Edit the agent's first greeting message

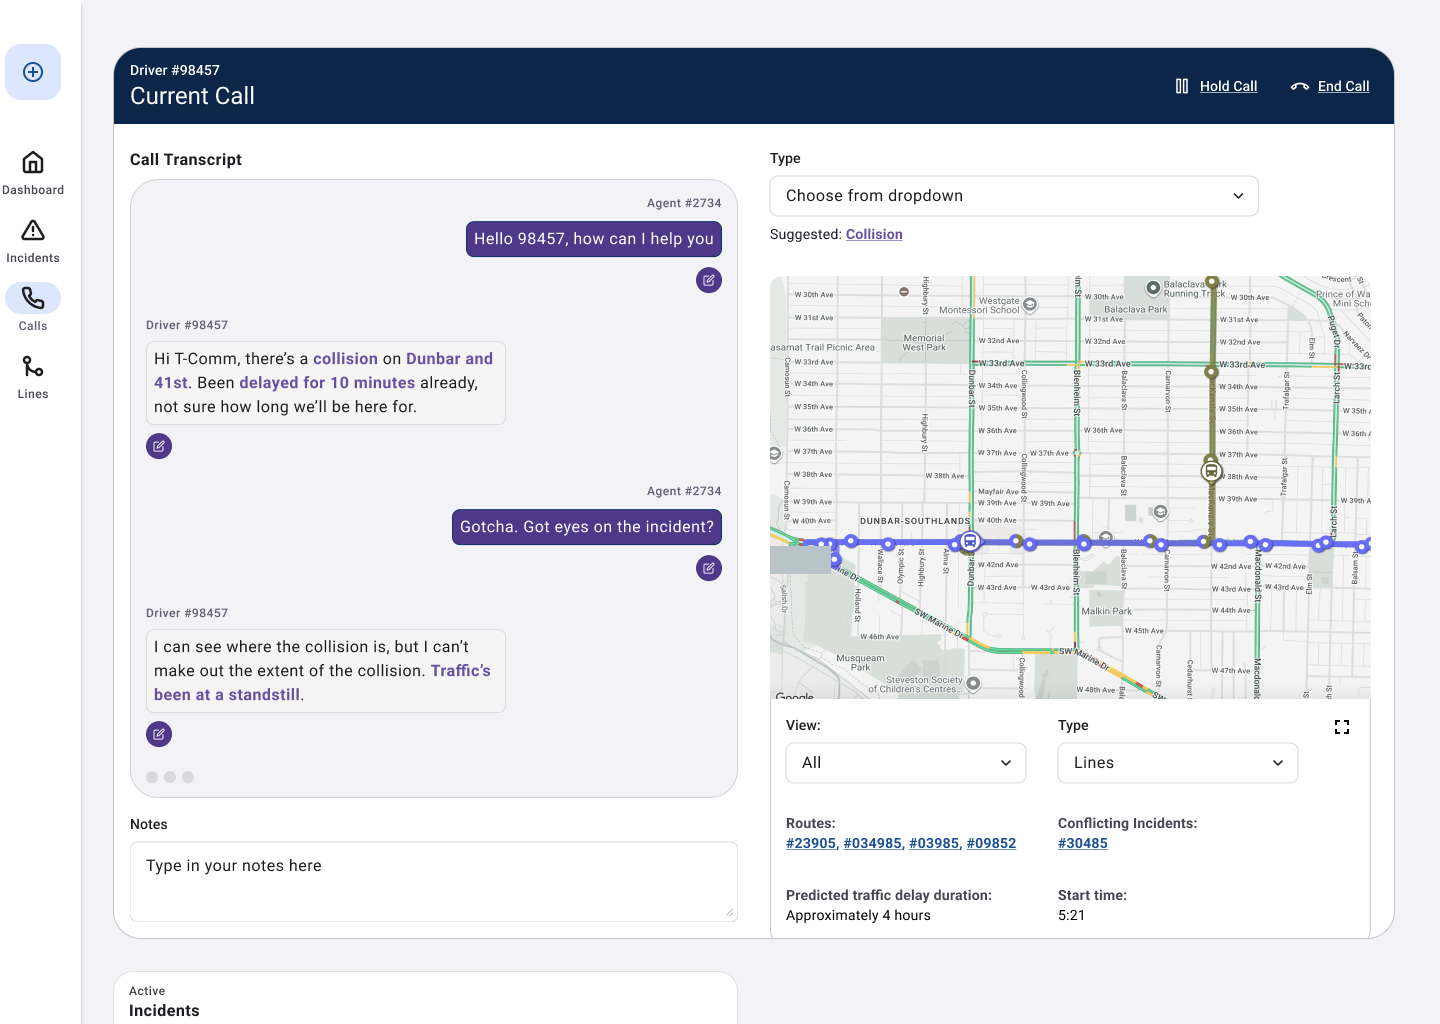(x=709, y=280)
